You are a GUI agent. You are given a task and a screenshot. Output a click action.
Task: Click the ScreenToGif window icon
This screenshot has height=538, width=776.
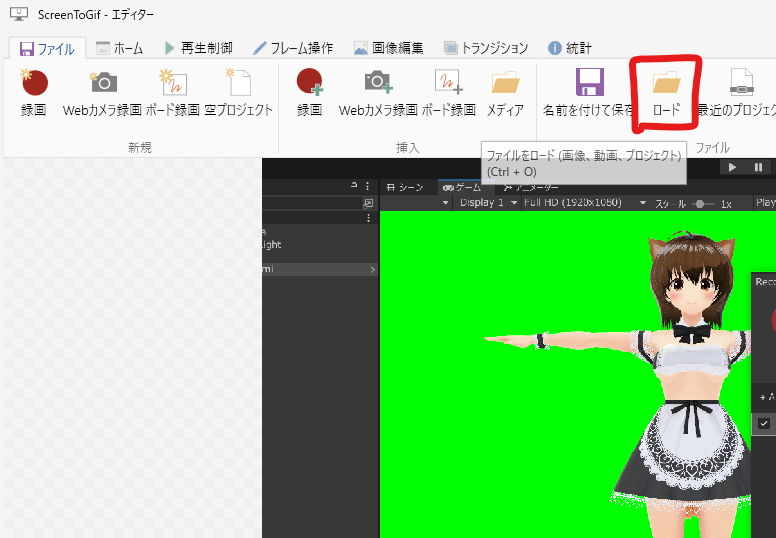click(x=19, y=14)
